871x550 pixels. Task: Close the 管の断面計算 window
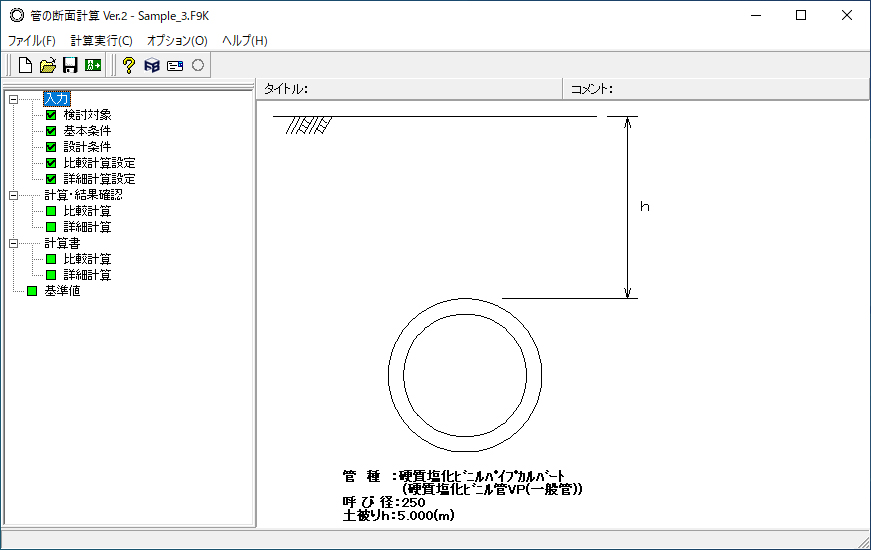(x=847, y=16)
